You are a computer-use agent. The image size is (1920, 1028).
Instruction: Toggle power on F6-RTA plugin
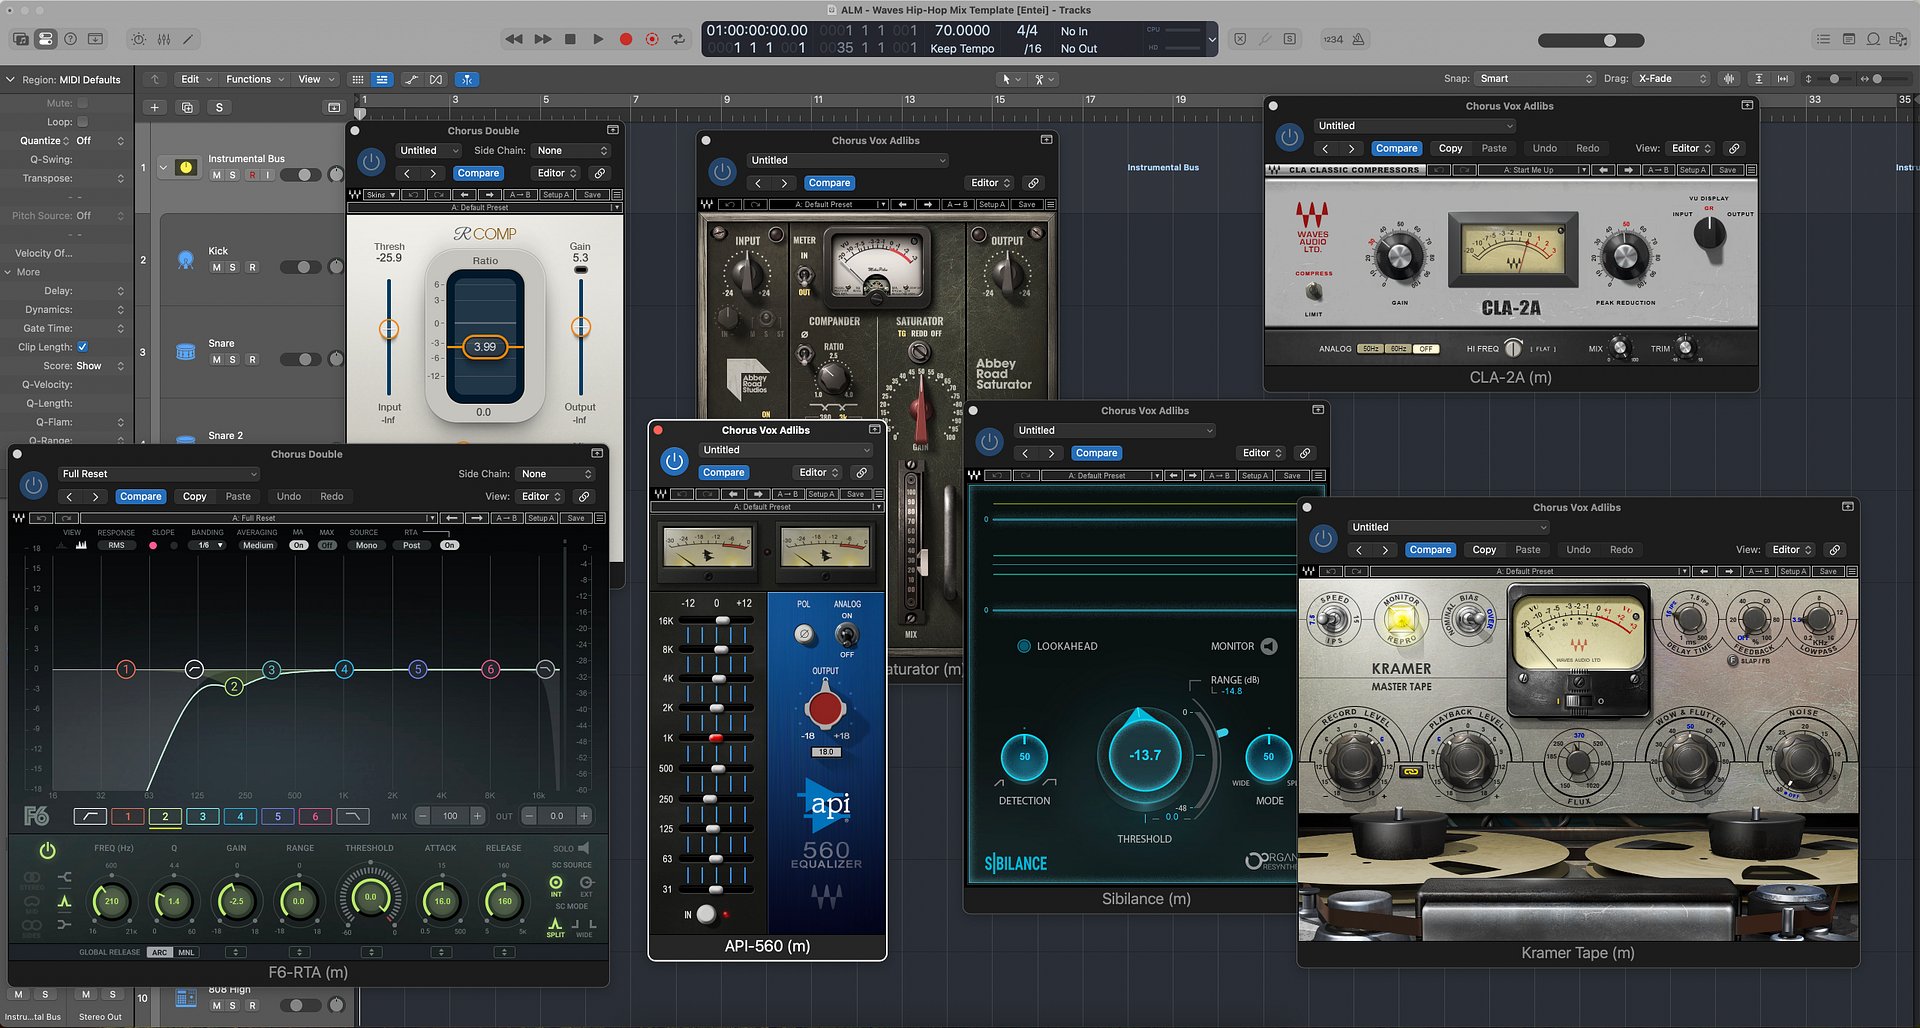33,485
